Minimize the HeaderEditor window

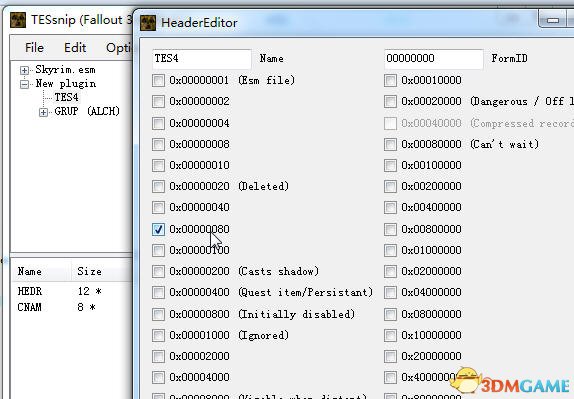pos(553,20)
